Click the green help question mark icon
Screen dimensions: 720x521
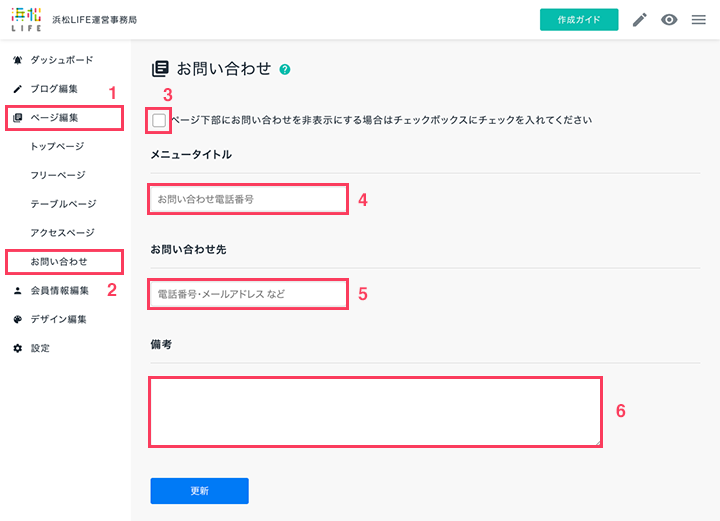(x=285, y=69)
